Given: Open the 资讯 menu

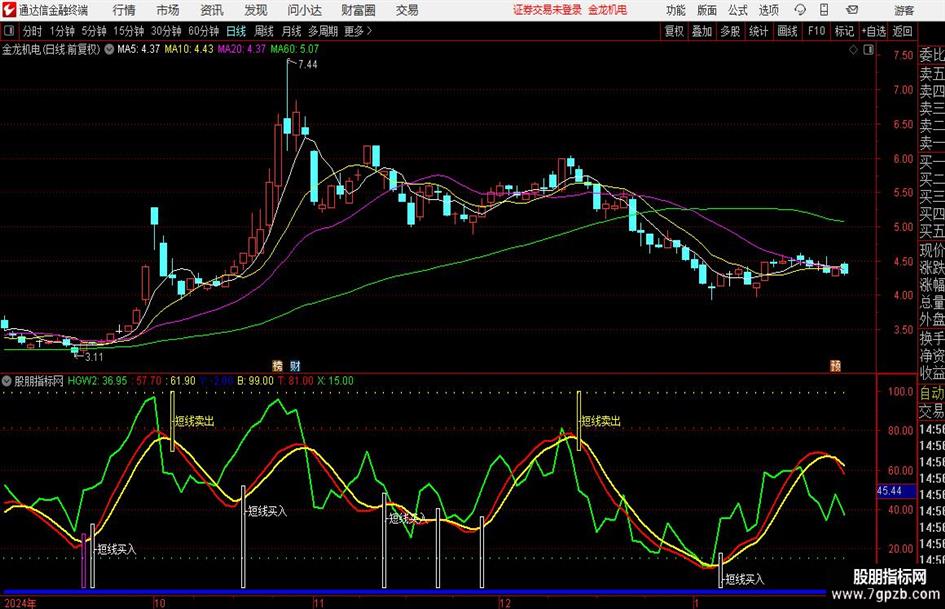Looking at the screenshot, I should point(212,10).
